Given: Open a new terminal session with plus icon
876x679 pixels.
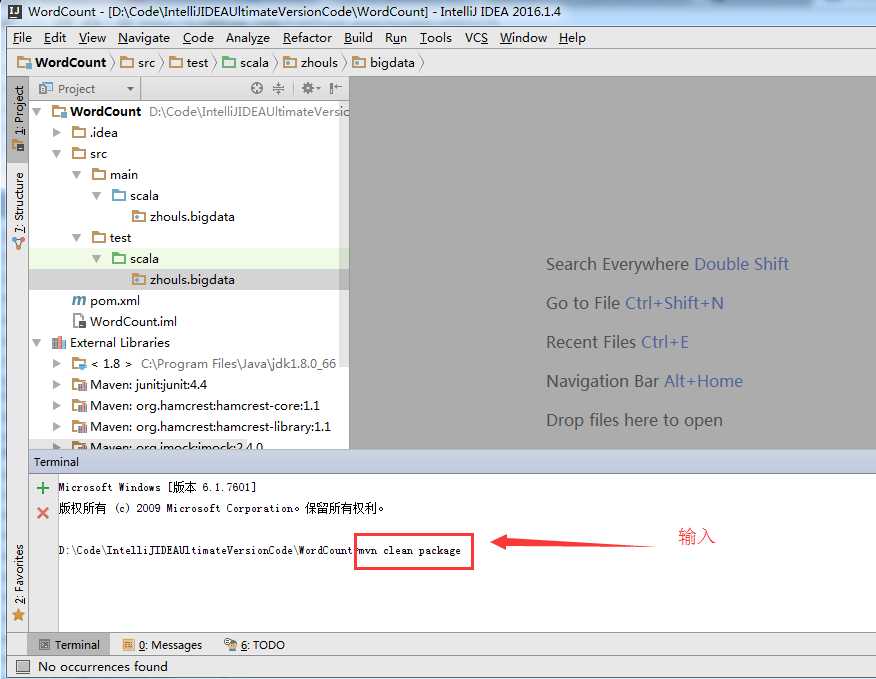Looking at the screenshot, I should (x=42, y=488).
